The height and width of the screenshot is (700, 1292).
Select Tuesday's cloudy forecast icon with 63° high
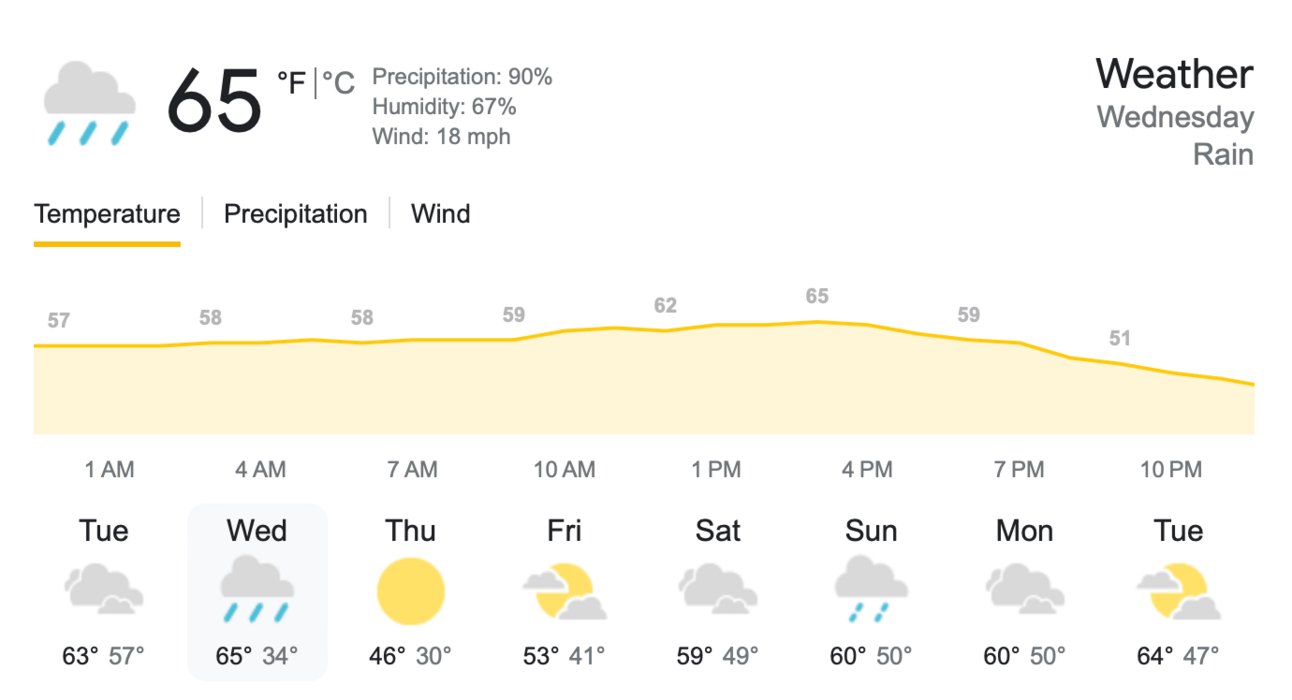(104, 590)
